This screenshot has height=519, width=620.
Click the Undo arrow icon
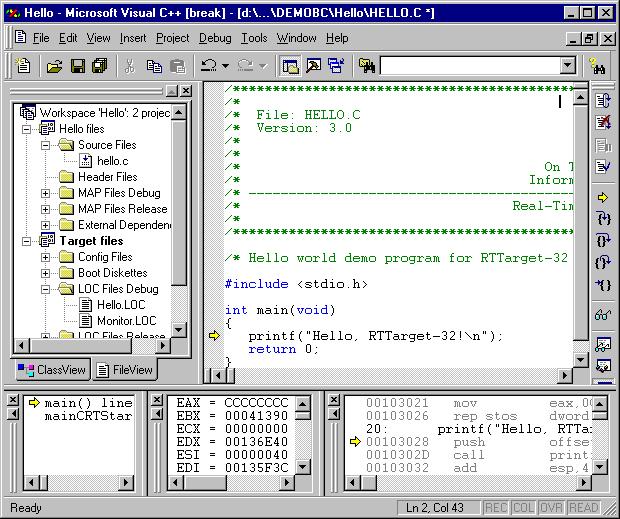pyautogui.click(x=208, y=66)
